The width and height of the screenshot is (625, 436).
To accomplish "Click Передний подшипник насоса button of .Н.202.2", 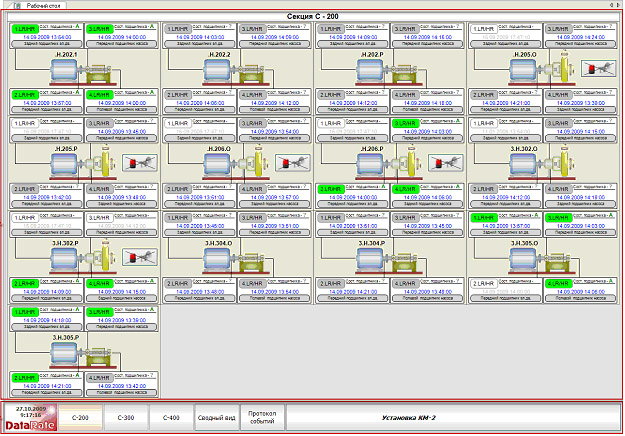I will tap(275, 44).
